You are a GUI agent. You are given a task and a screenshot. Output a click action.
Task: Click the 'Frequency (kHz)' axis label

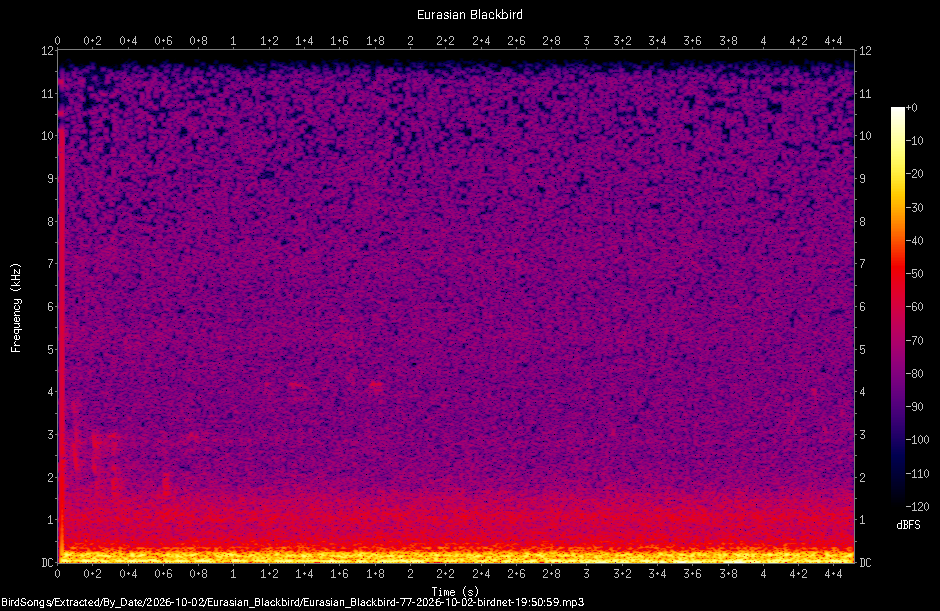click(16, 308)
